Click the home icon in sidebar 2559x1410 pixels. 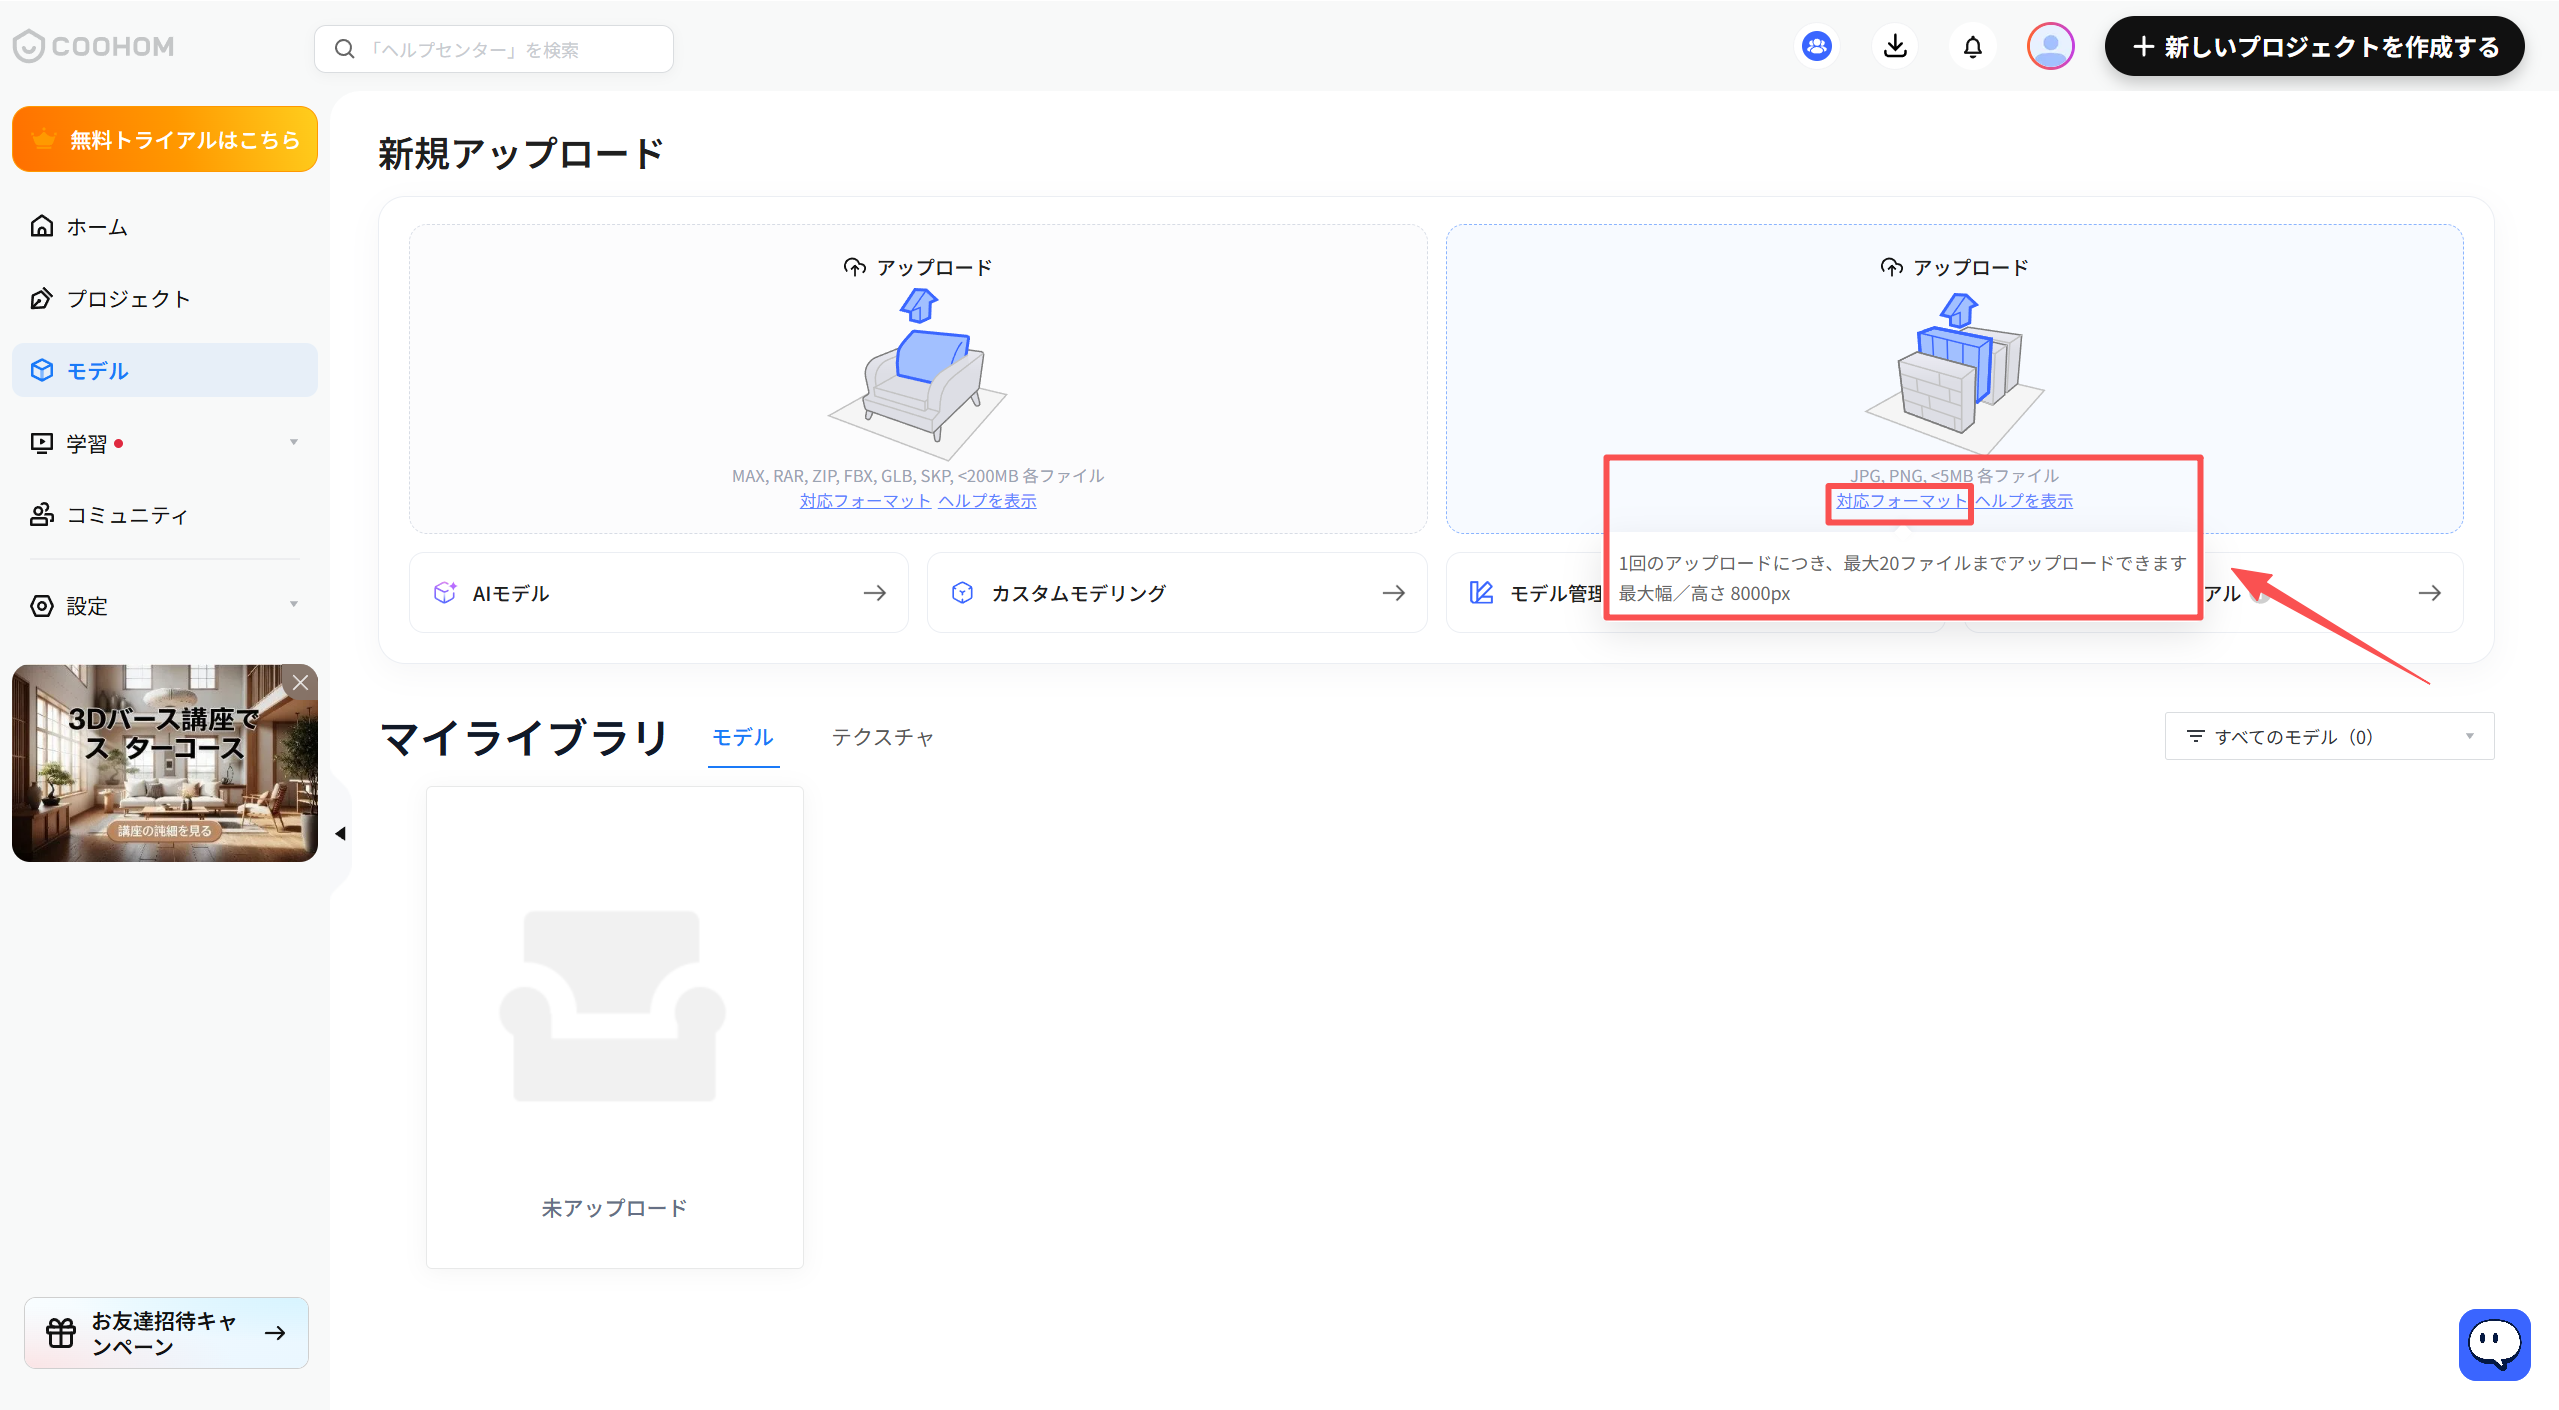(x=42, y=226)
